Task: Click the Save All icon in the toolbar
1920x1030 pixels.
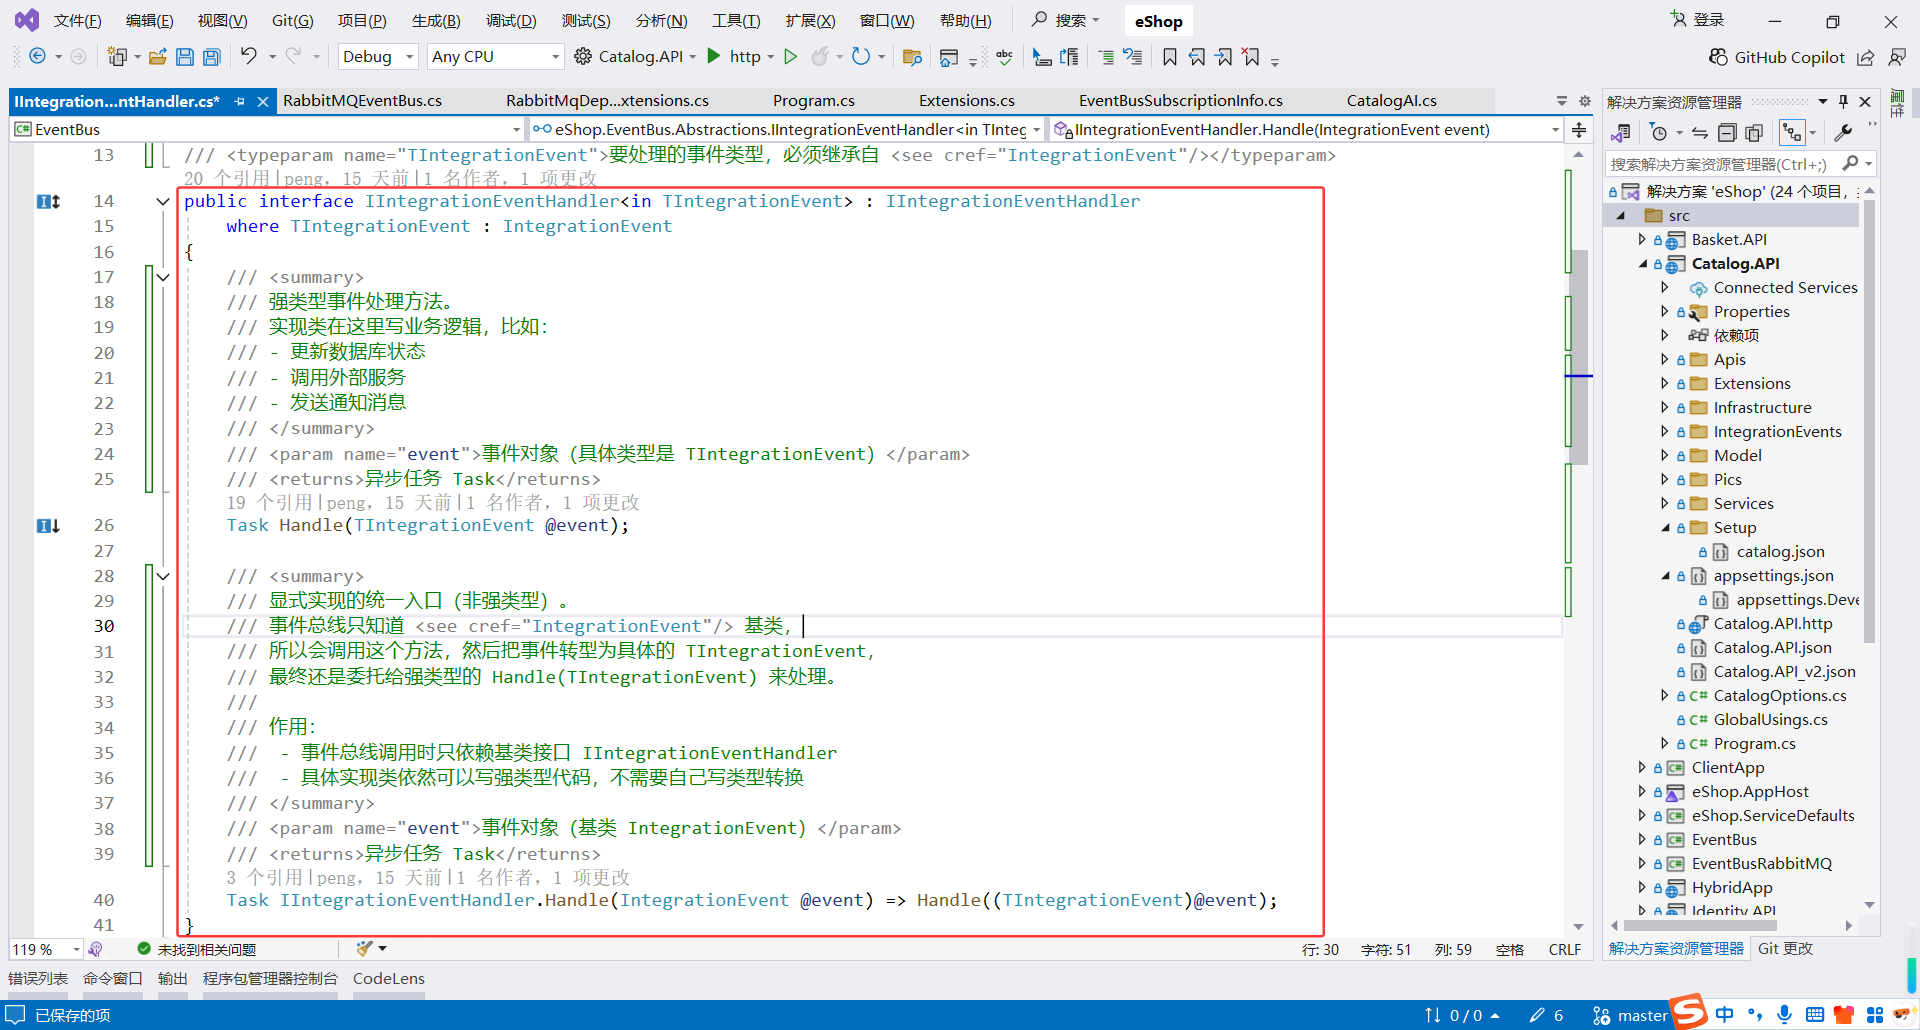Action: [211, 57]
